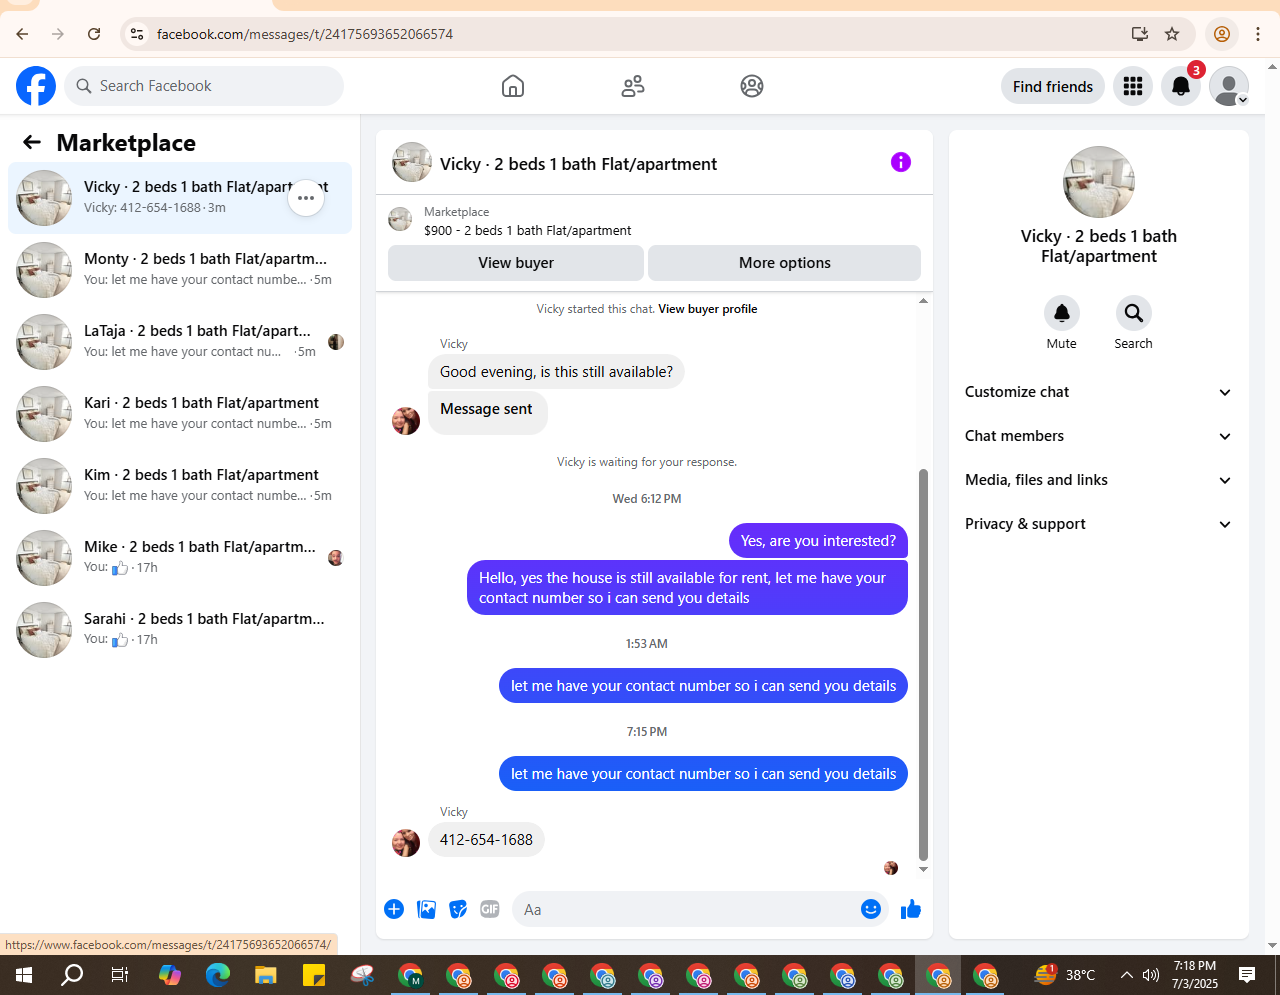Click the Find friends button
The height and width of the screenshot is (995, 1280).
click(x=1053, y=86)
